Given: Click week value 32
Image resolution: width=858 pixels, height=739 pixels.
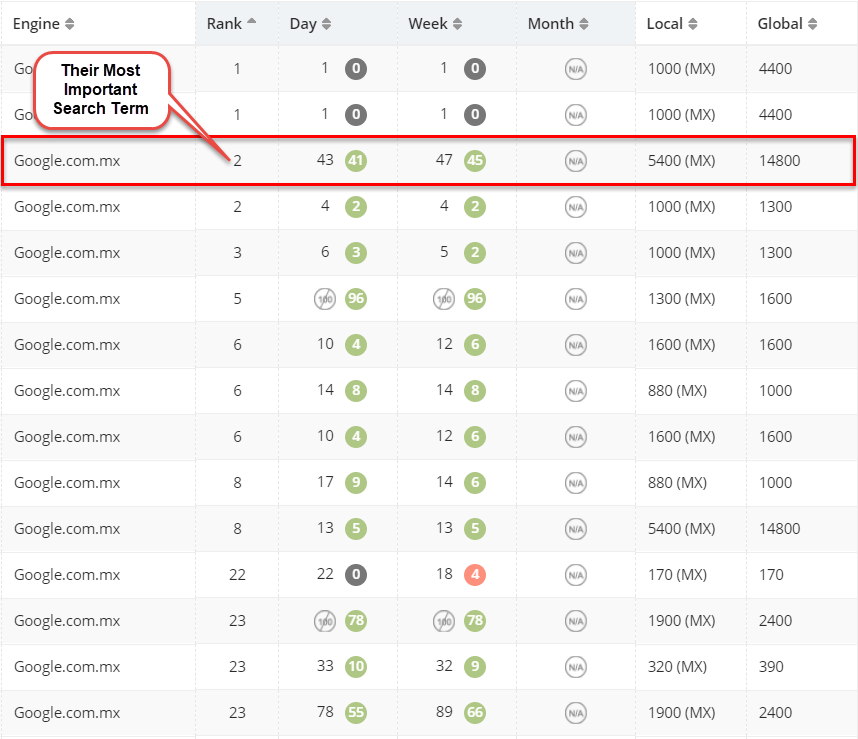Looking at the screenshot, I should [x=444, y=666].
